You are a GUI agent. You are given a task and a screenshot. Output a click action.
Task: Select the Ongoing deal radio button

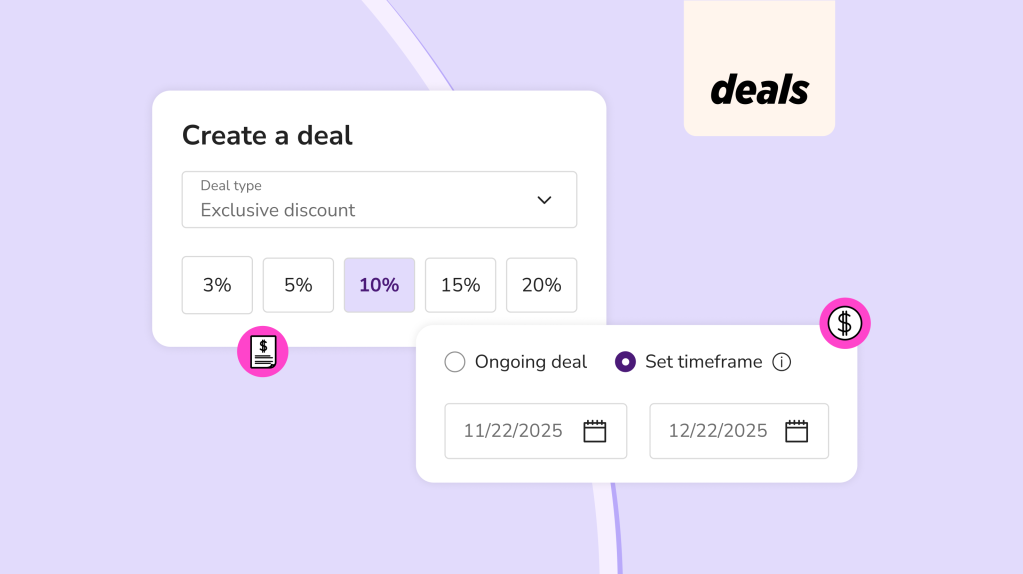(x=455, y=362)
